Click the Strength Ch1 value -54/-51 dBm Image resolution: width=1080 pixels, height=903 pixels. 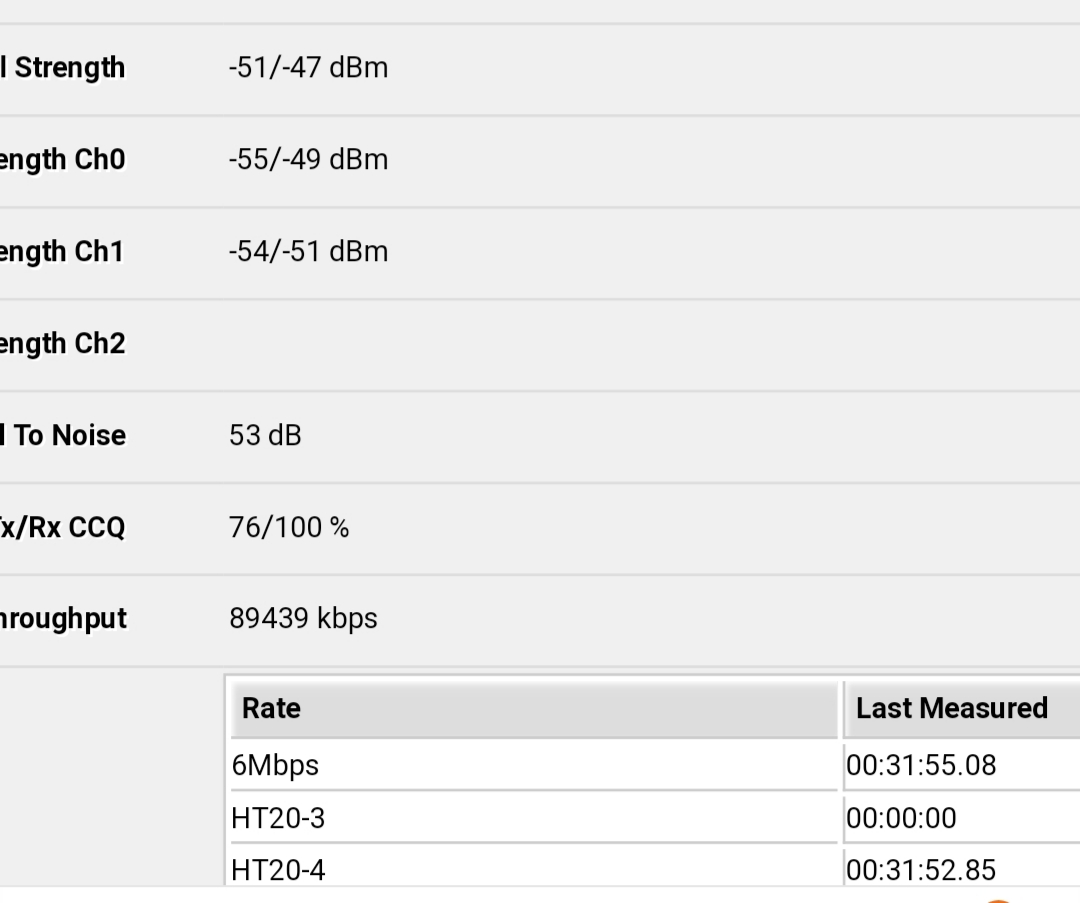click(308, 251)
